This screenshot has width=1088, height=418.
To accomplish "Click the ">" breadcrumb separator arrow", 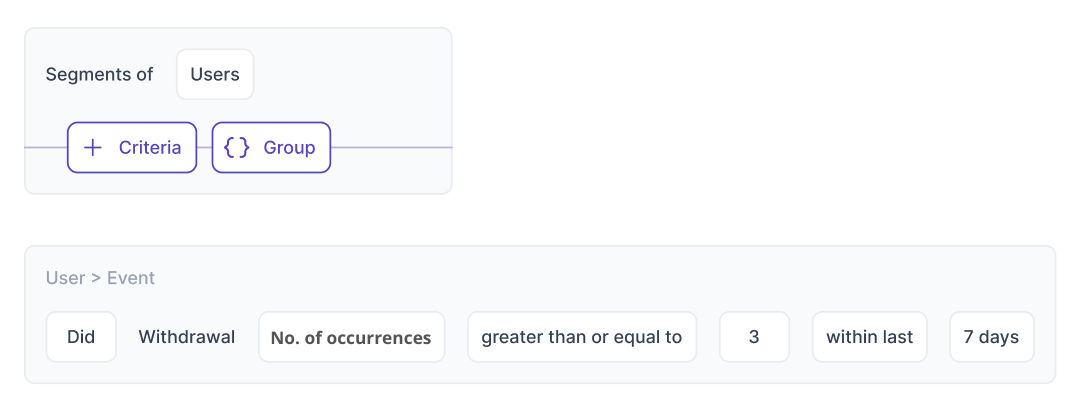I will pyautogui.click(x=96, y=278).
